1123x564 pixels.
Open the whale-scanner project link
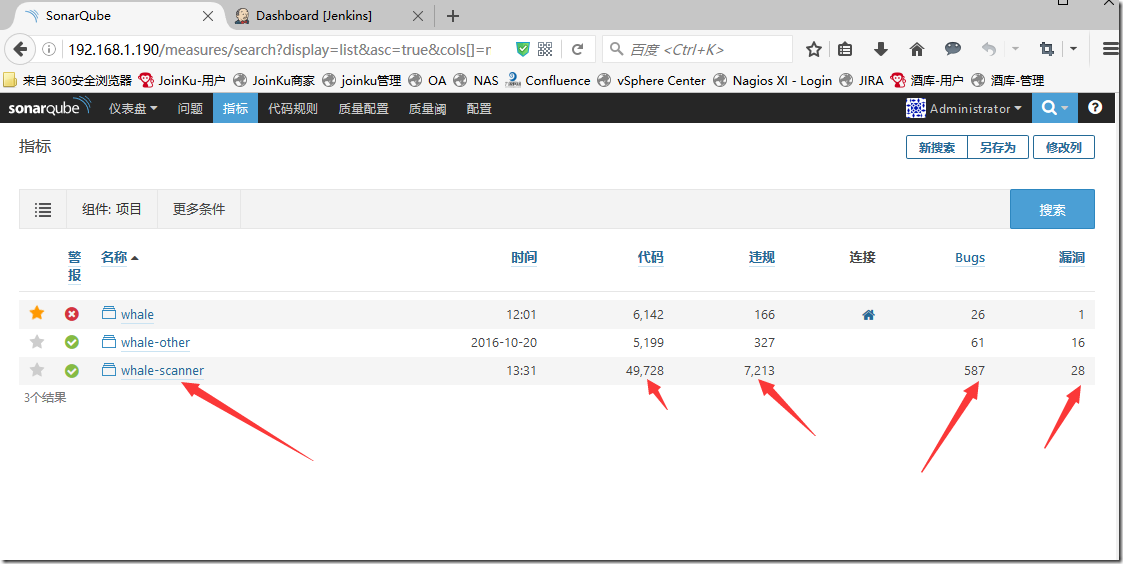click(x=163, y=371)
